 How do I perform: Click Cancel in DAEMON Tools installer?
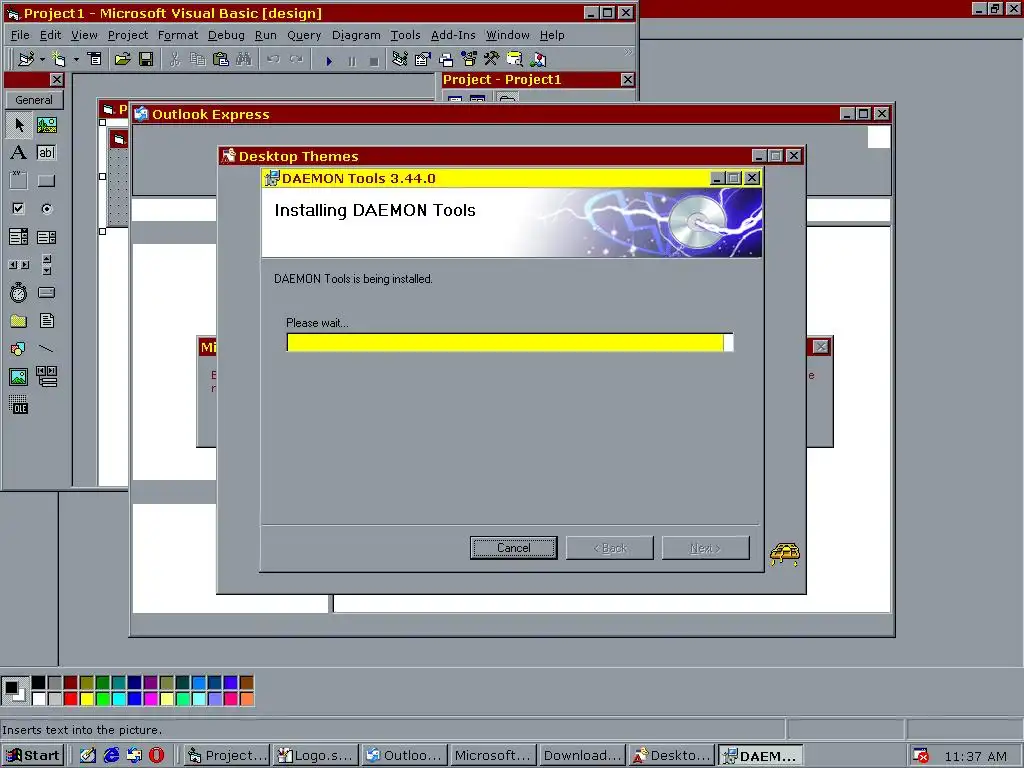[513, 548]
